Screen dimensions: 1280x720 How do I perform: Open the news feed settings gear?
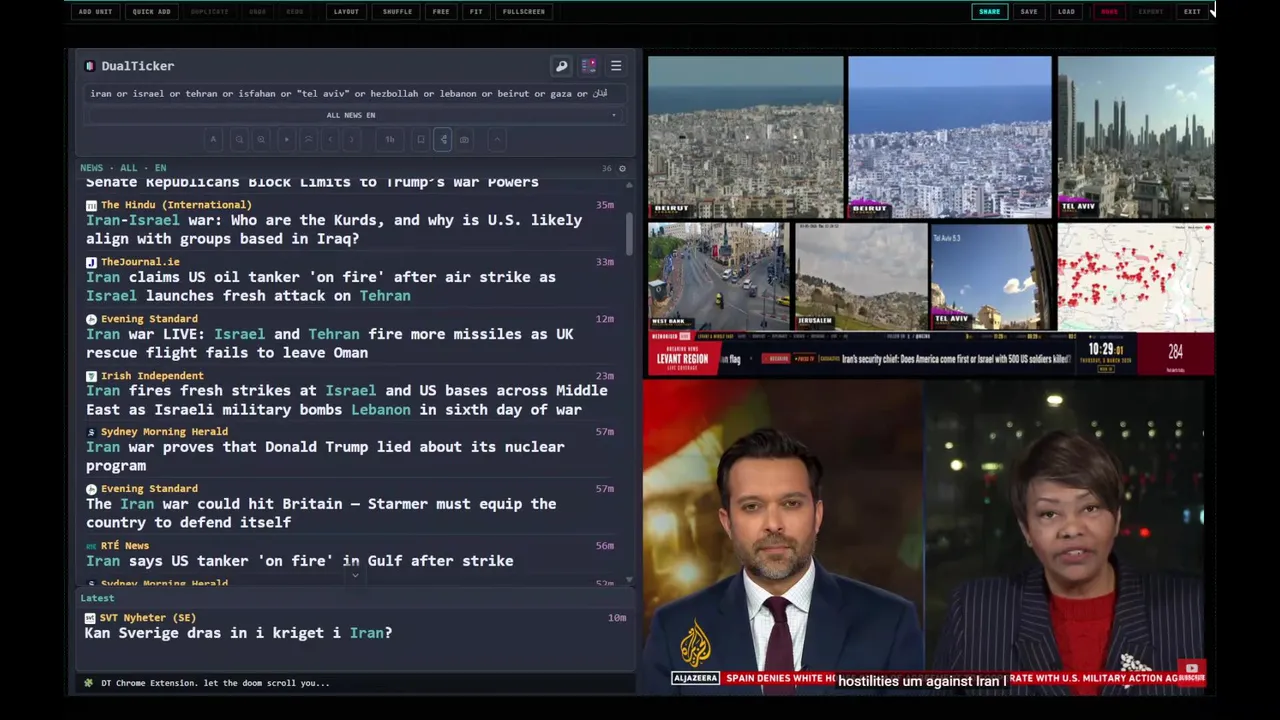[622, 168]
